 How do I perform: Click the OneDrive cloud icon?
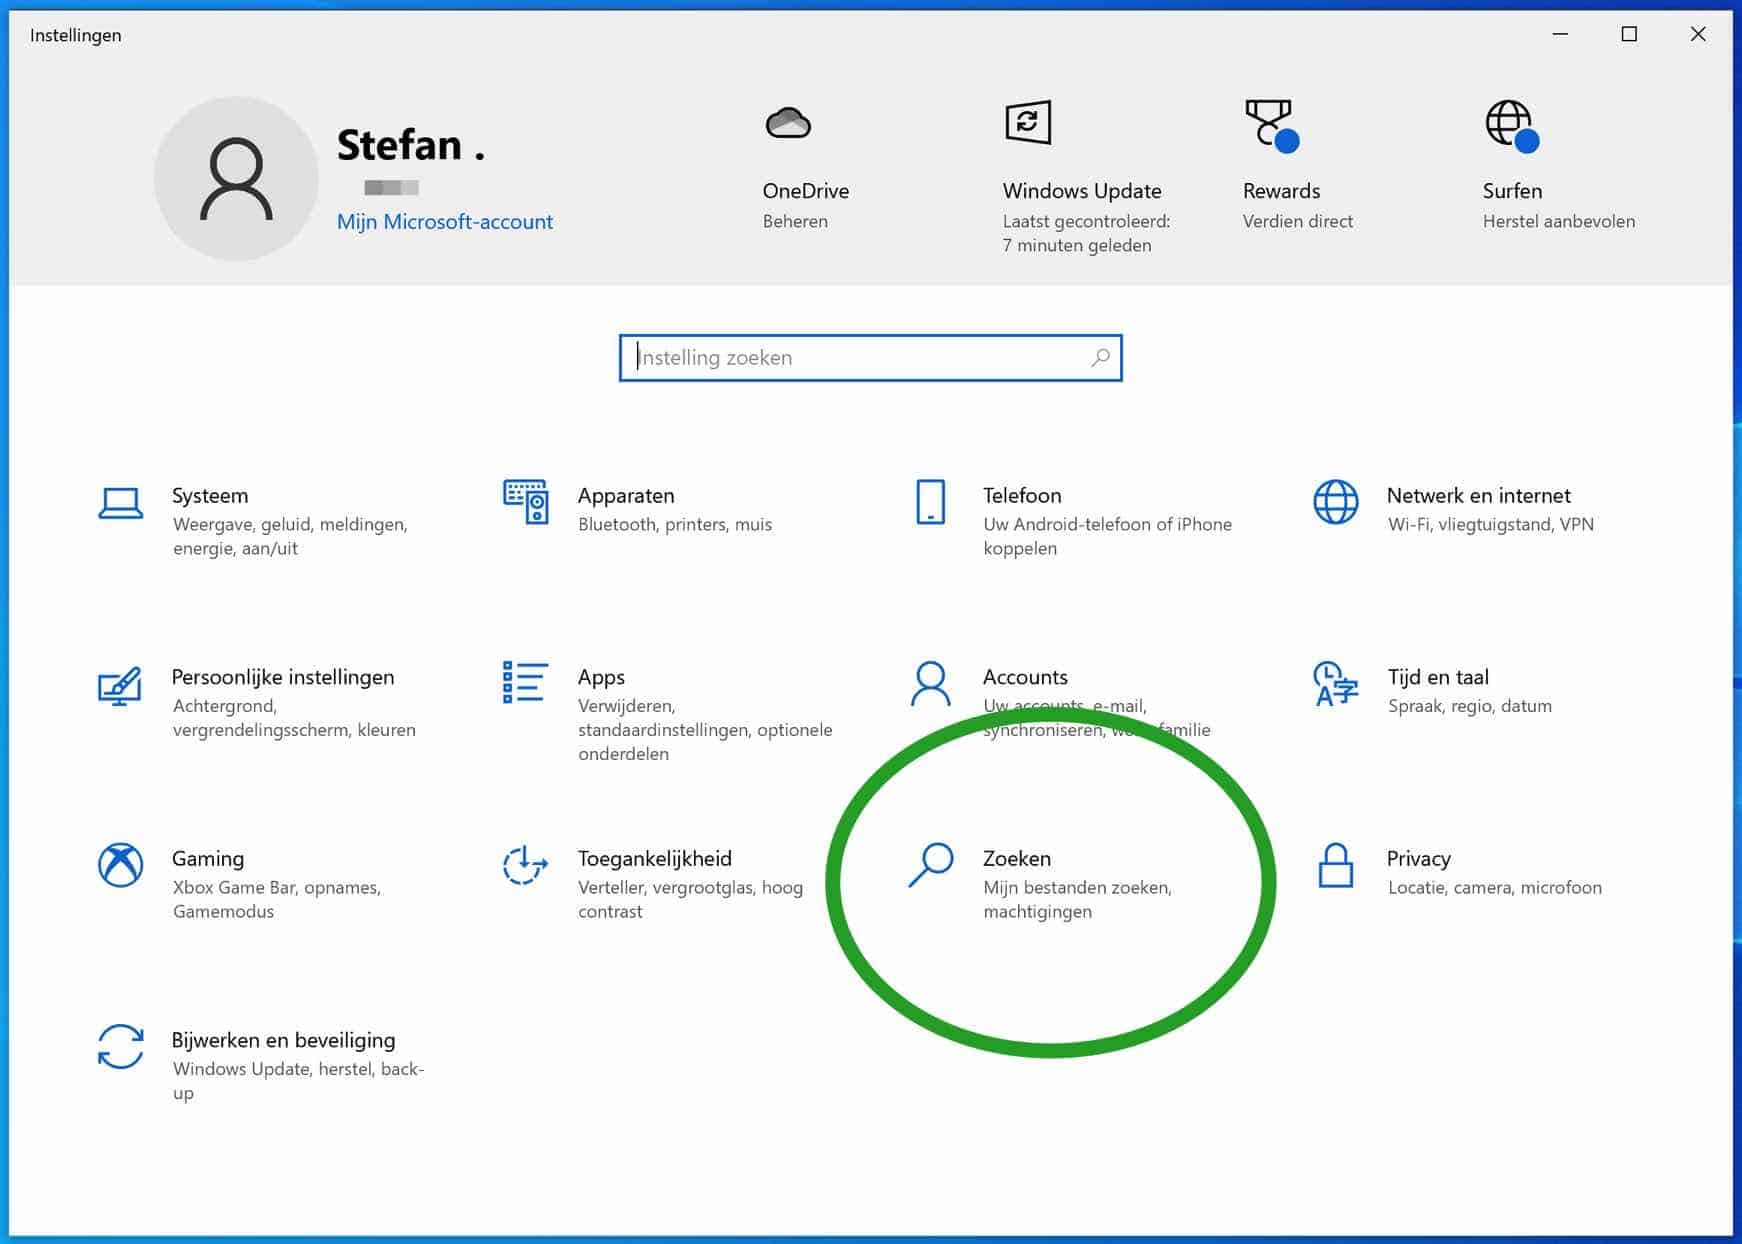pos(788,123)
